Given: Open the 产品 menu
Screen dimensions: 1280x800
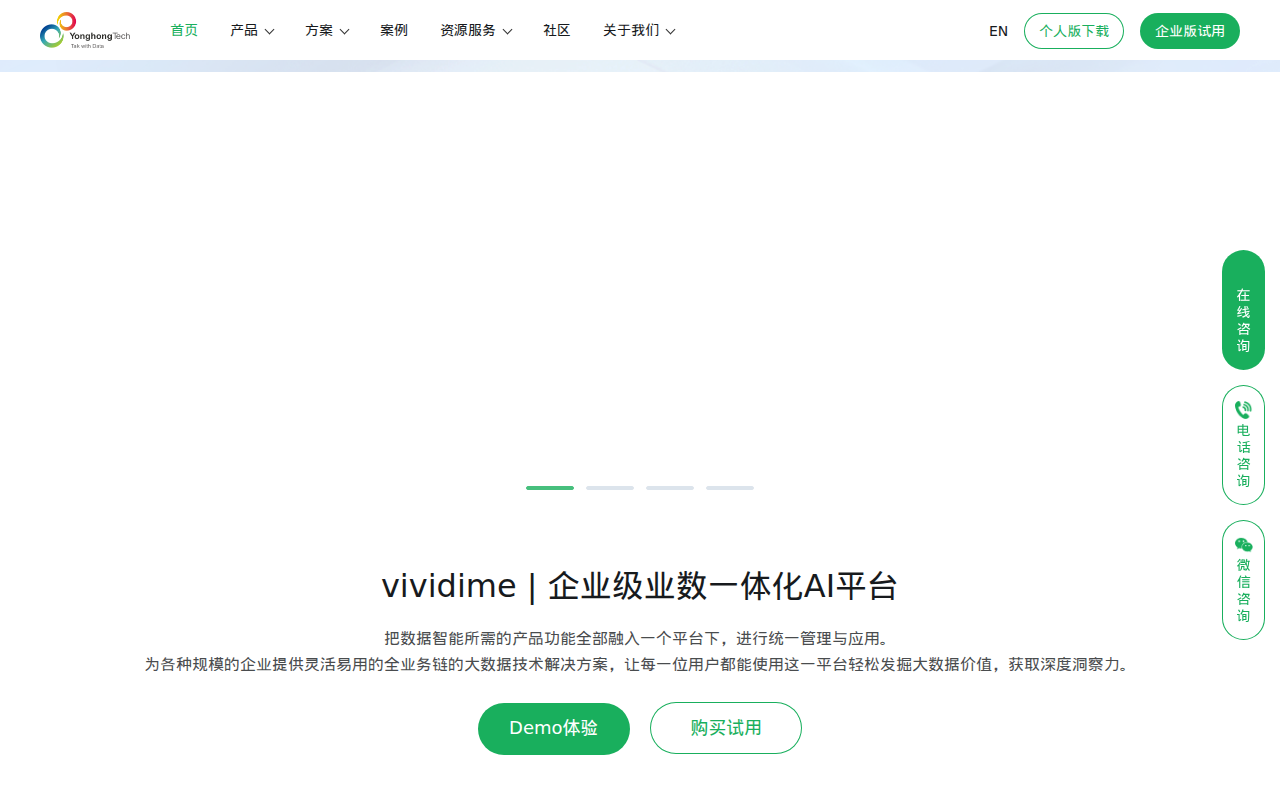Looking at the screenshot, I should pos(244,31).
